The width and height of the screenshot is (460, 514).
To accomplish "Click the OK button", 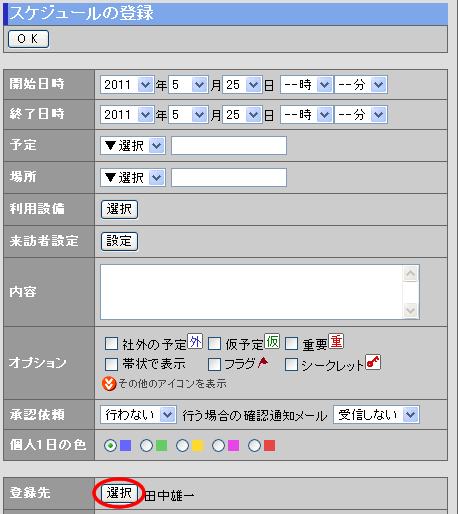I will (x=28, y=39).
